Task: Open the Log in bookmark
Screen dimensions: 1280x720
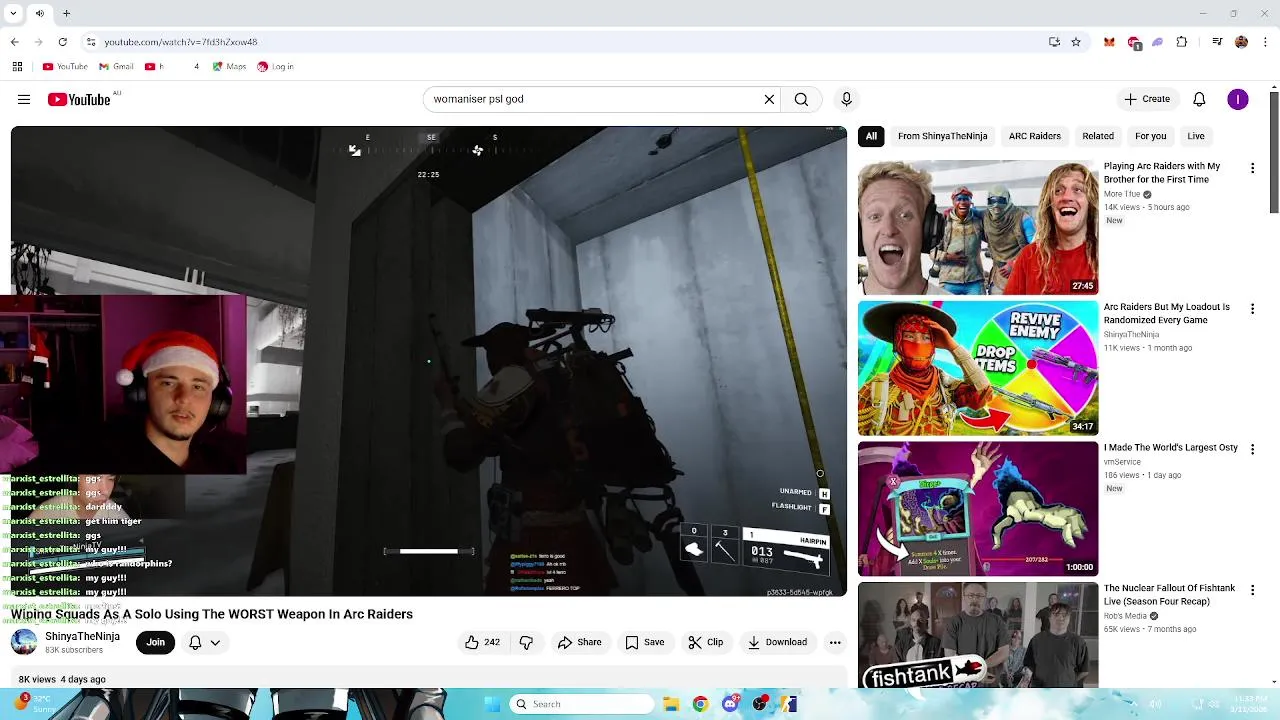Action: point(275,67)
